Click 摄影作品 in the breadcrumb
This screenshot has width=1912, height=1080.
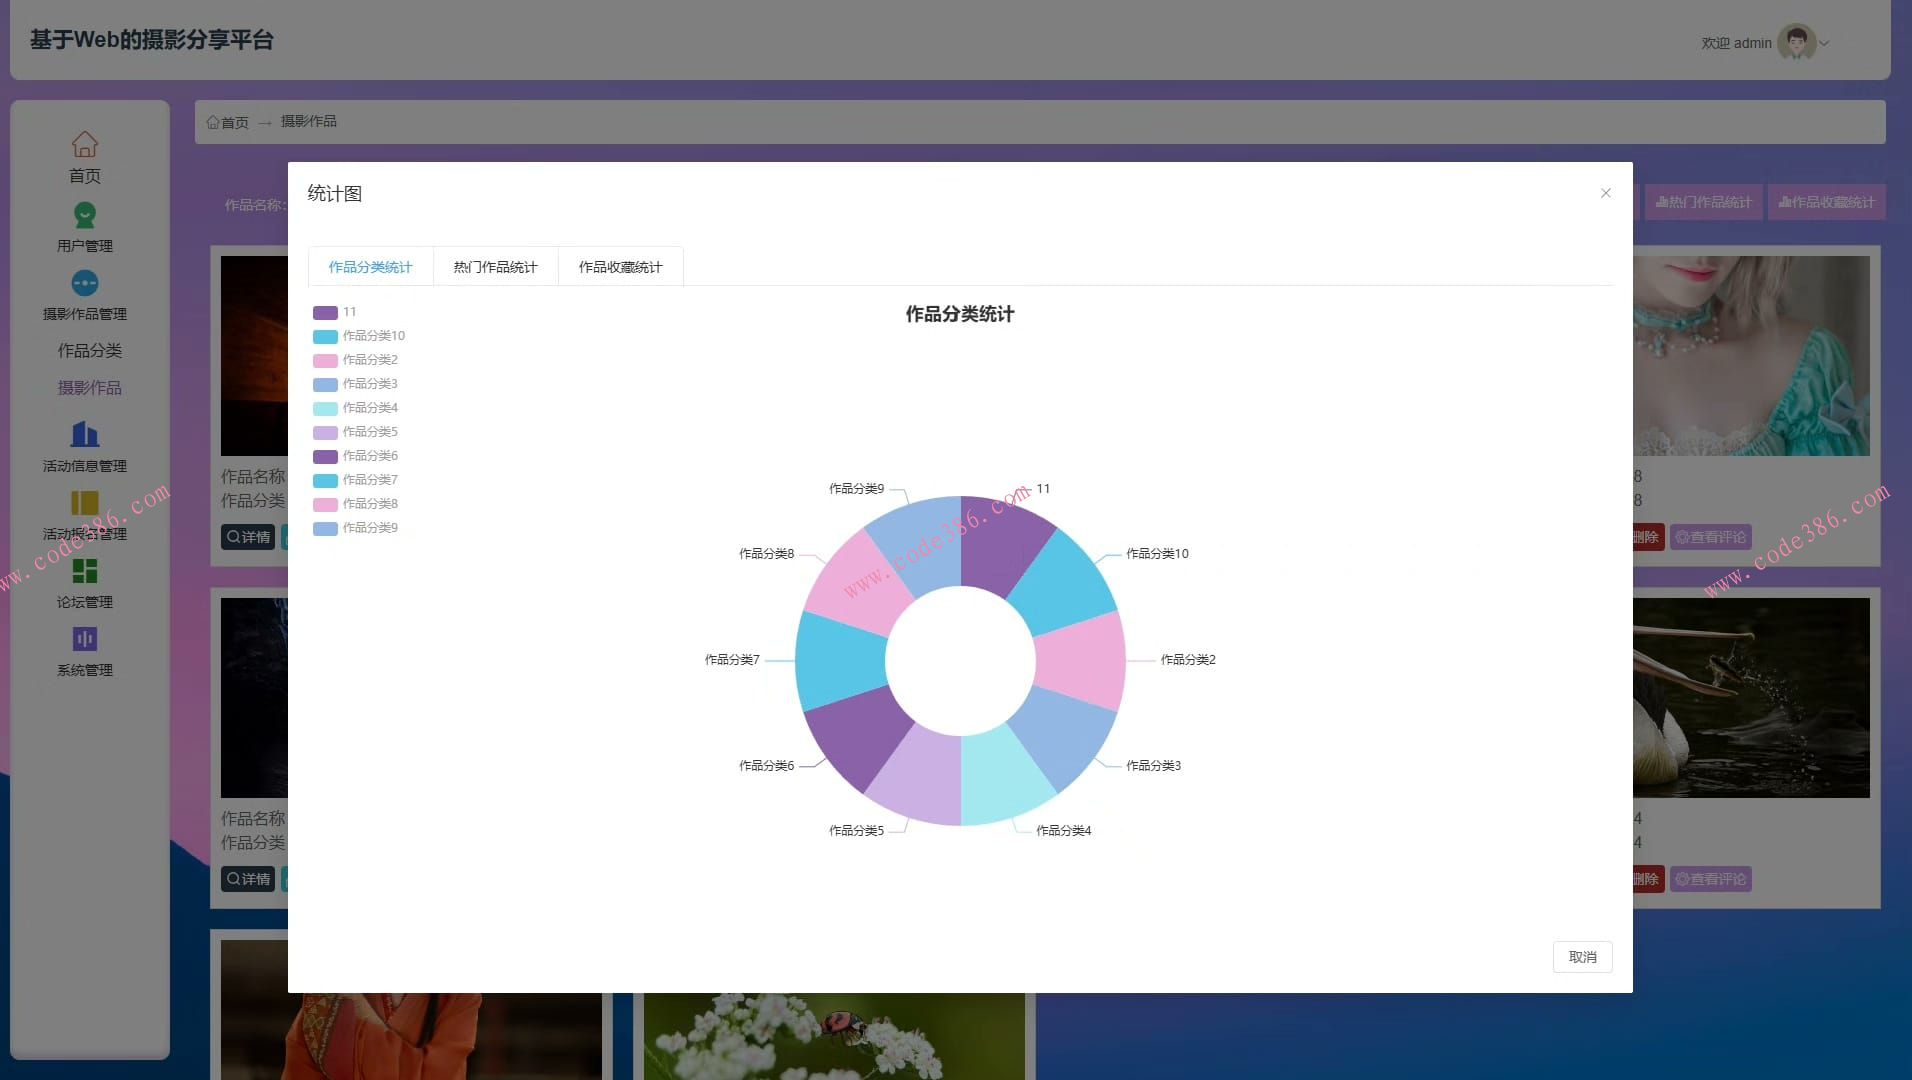point(309,121)
